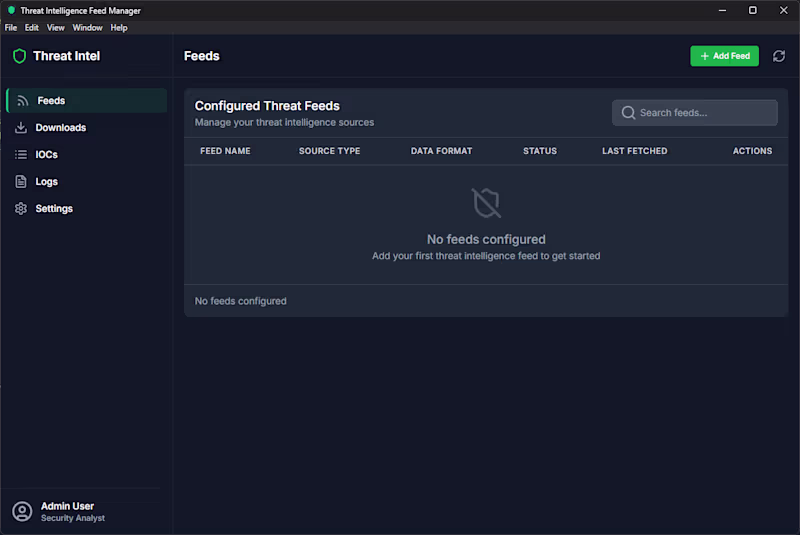Open the File menu
Viewport: 800px width, 535px height.
(11, 28)
